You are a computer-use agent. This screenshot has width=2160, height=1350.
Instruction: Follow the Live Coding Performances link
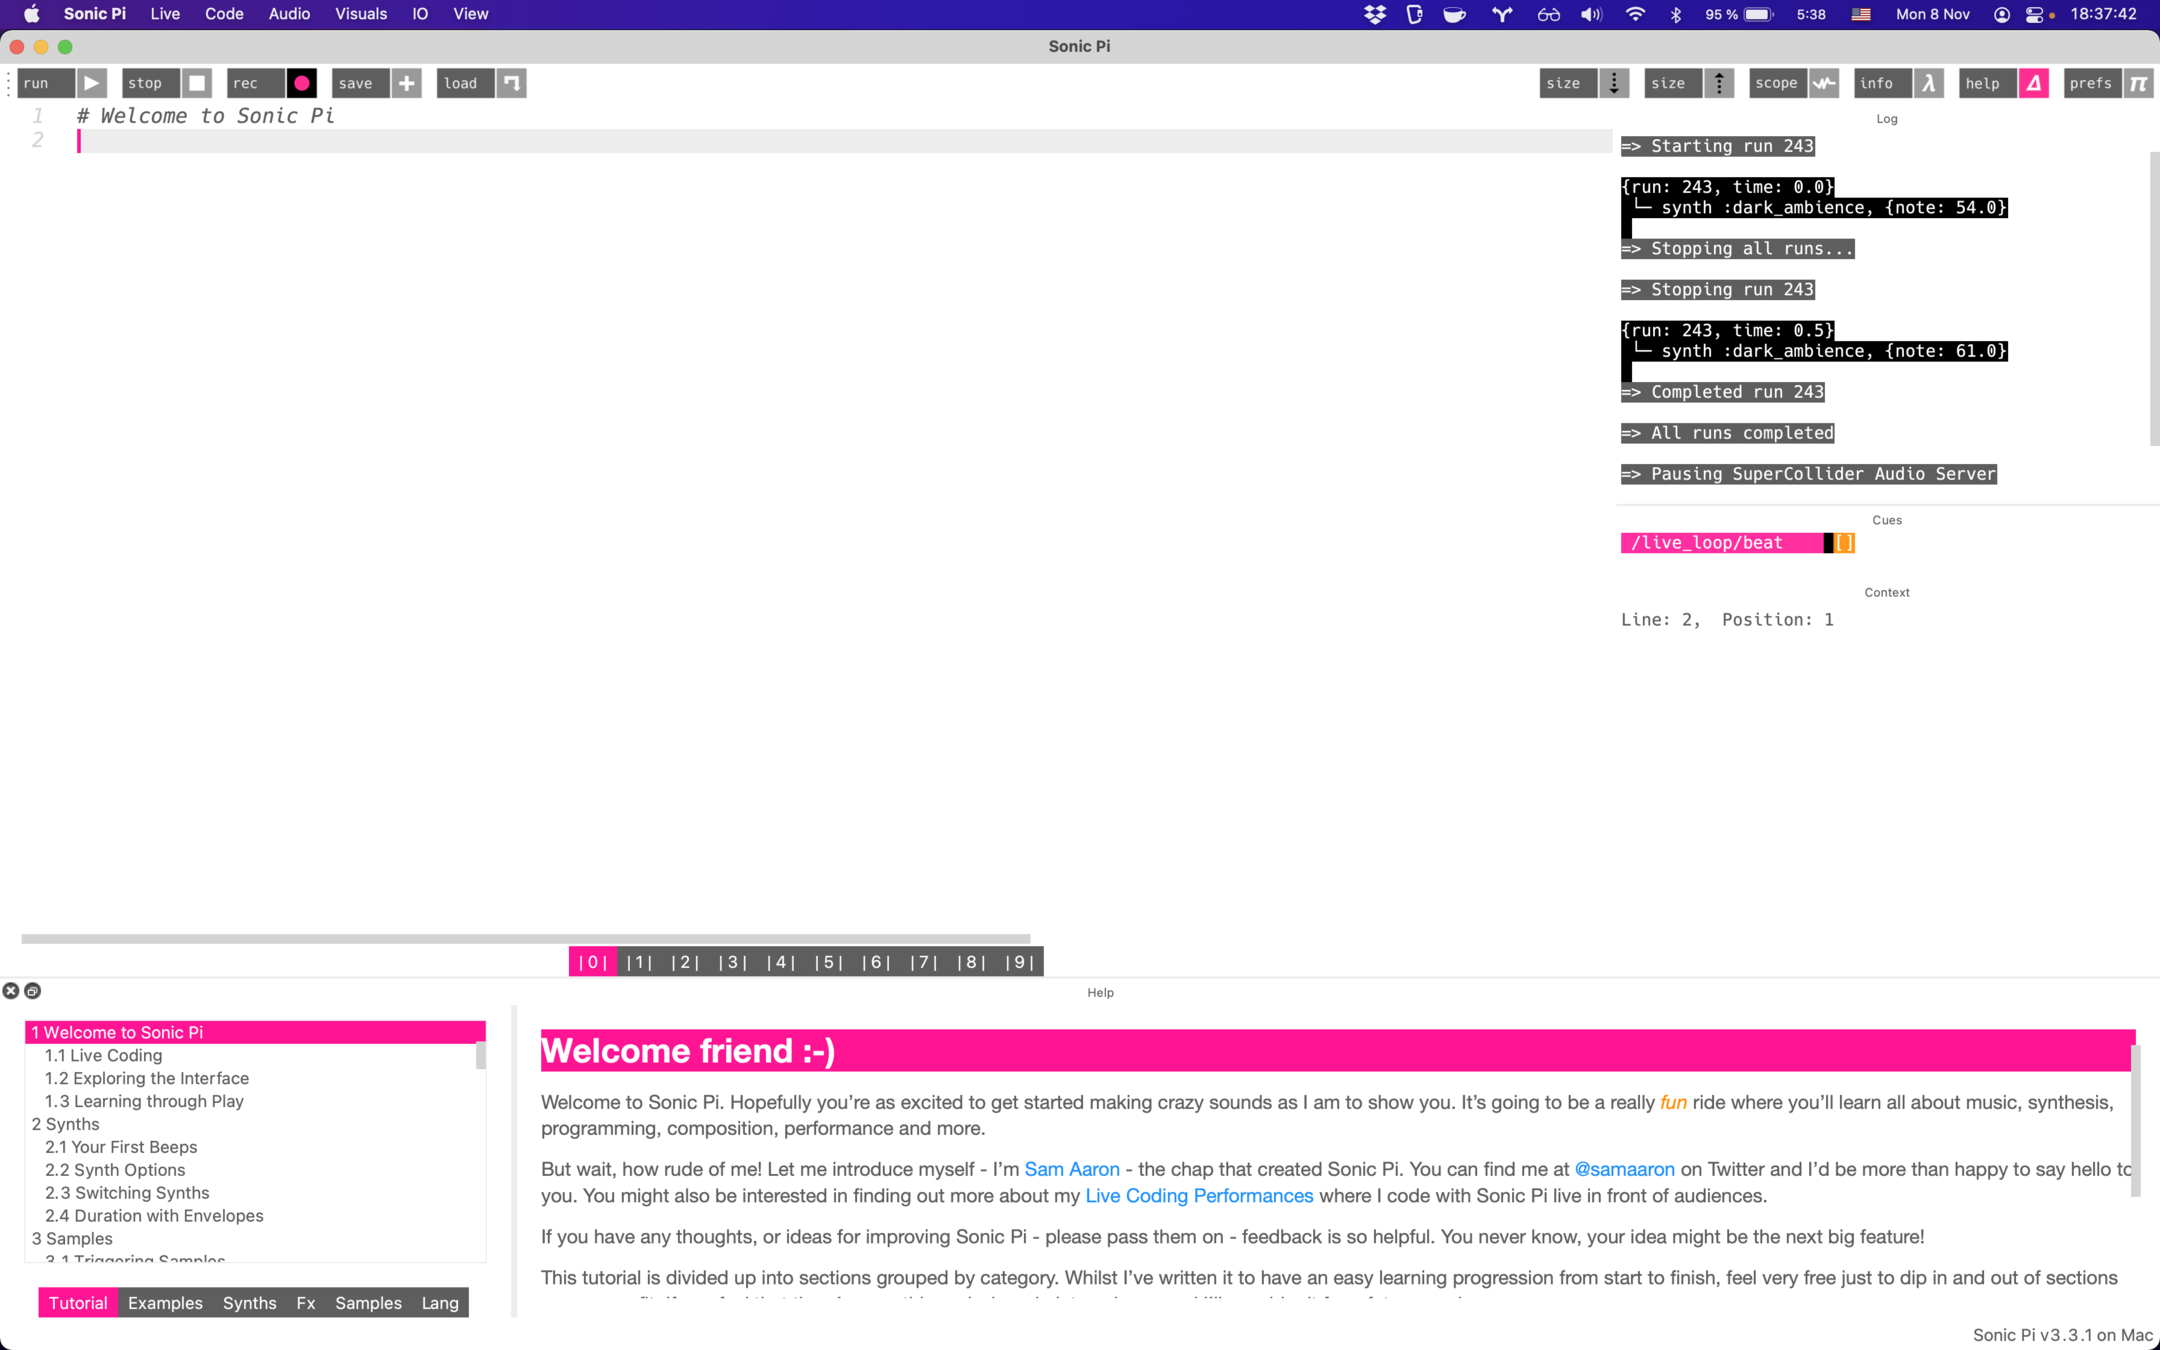click(1199, 1196)
